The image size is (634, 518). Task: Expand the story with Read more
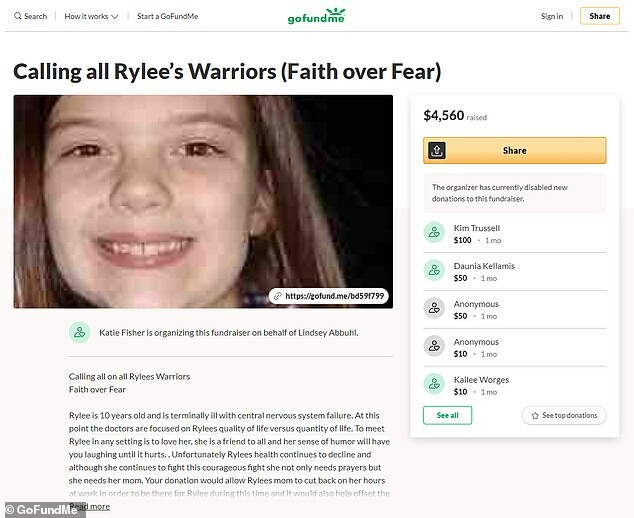(x=89, y=507)
